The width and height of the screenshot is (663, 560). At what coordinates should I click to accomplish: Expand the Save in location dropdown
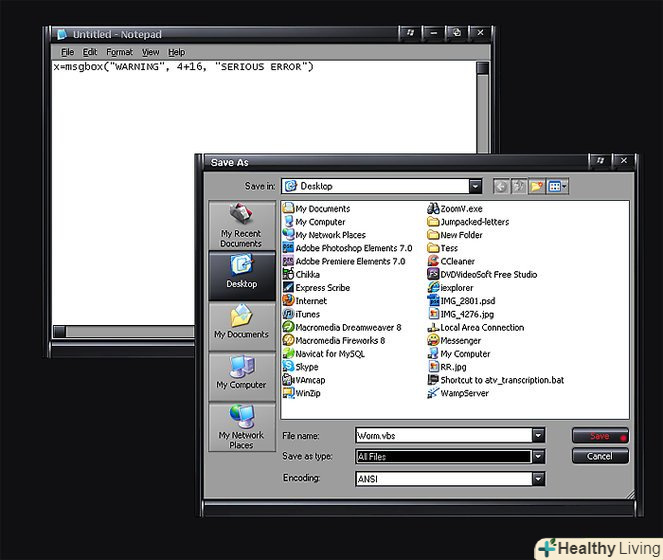(475, 186)
